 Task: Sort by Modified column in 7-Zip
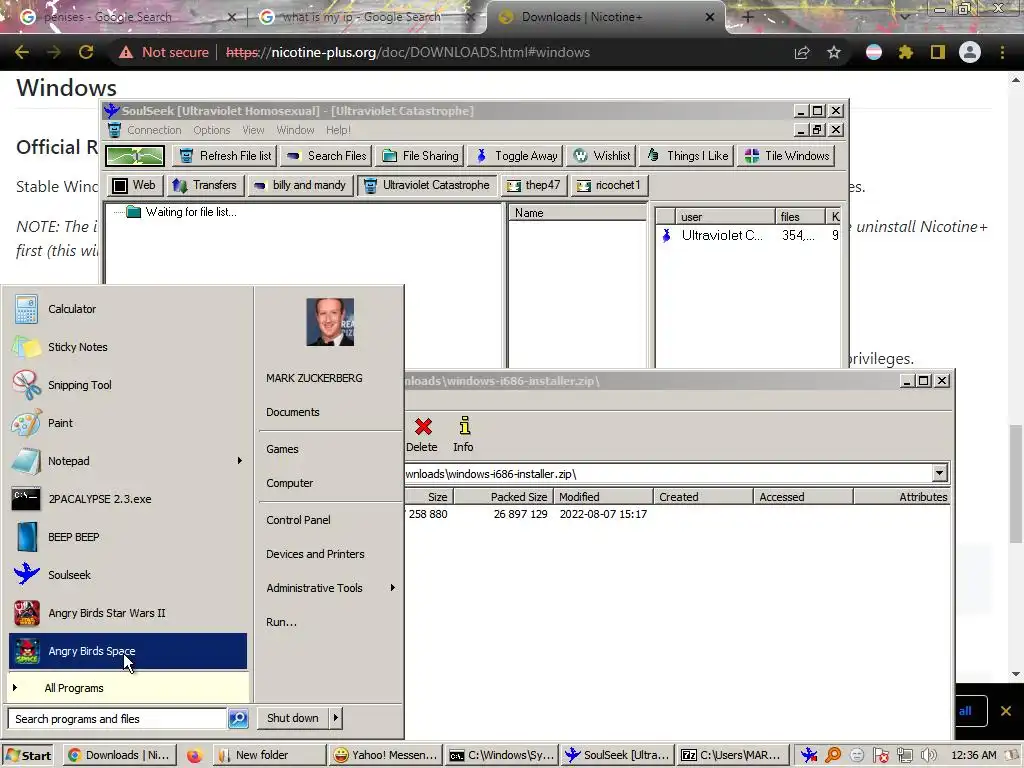coord(603,497)
